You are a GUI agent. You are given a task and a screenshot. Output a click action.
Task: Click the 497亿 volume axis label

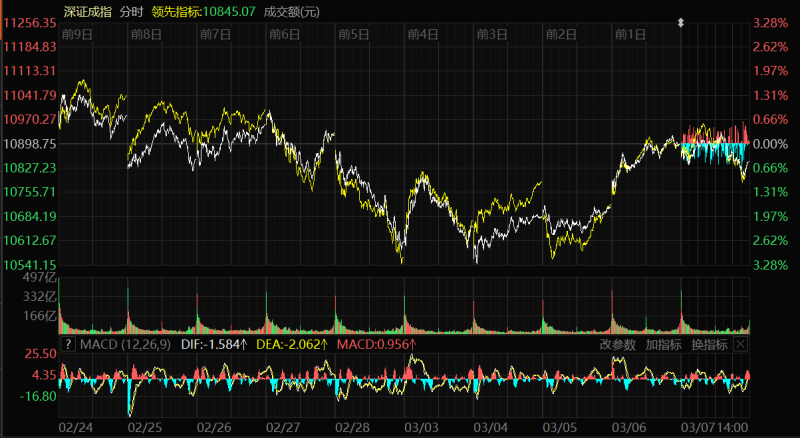(40, 278)
